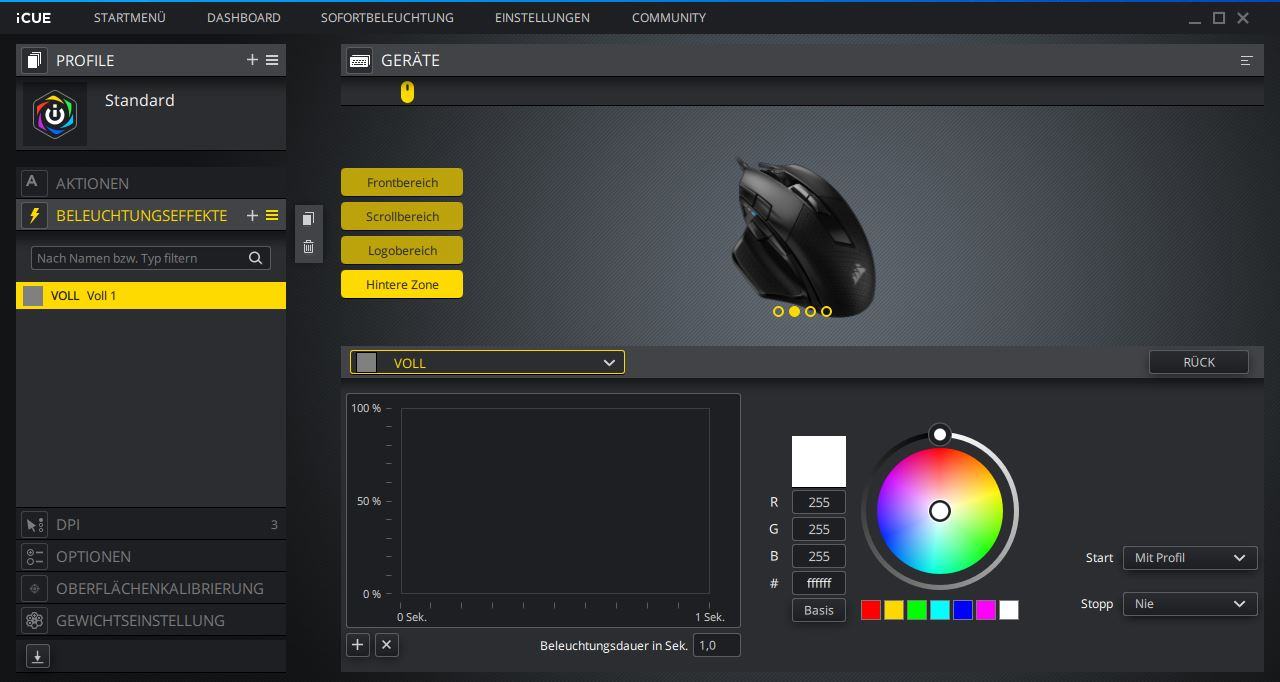Image resolution: width=1280 pixels, height=682 pixels.
Task: Add a new Beleuchtungseffekte lighting effect
Action: pyautogui.click(x=252, y=215)
